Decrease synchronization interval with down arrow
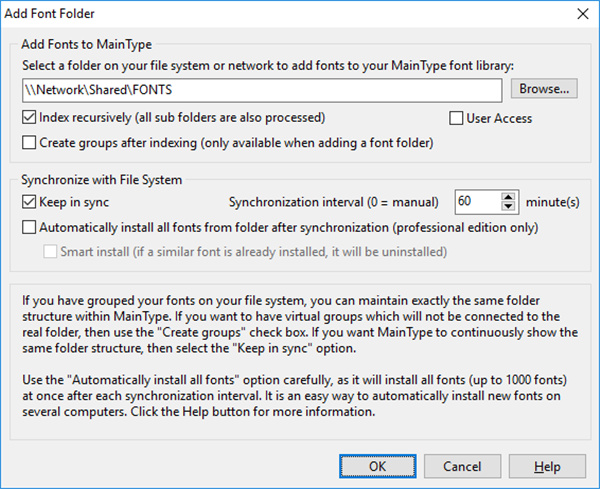The height and width of the screenshot is (489, 600). pyautogui.click(x=509, y=206)
